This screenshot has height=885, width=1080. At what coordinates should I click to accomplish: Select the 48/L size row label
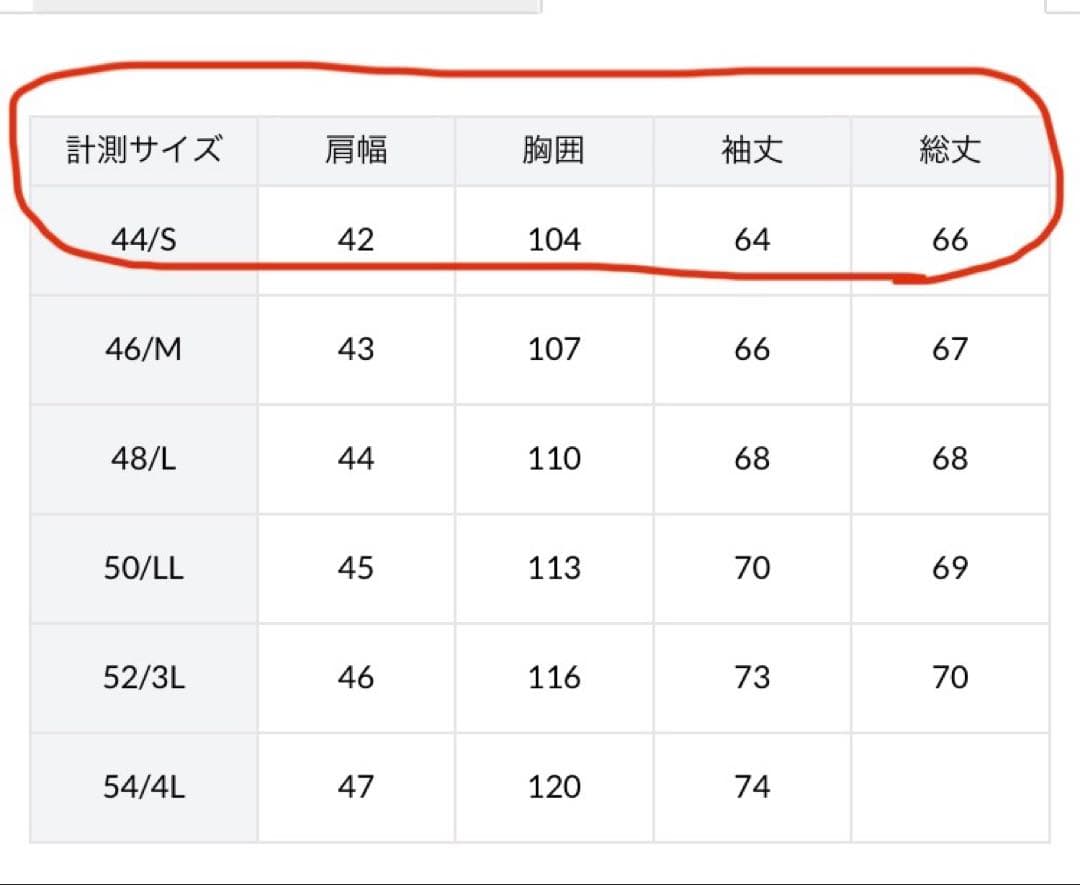(144, 459)
